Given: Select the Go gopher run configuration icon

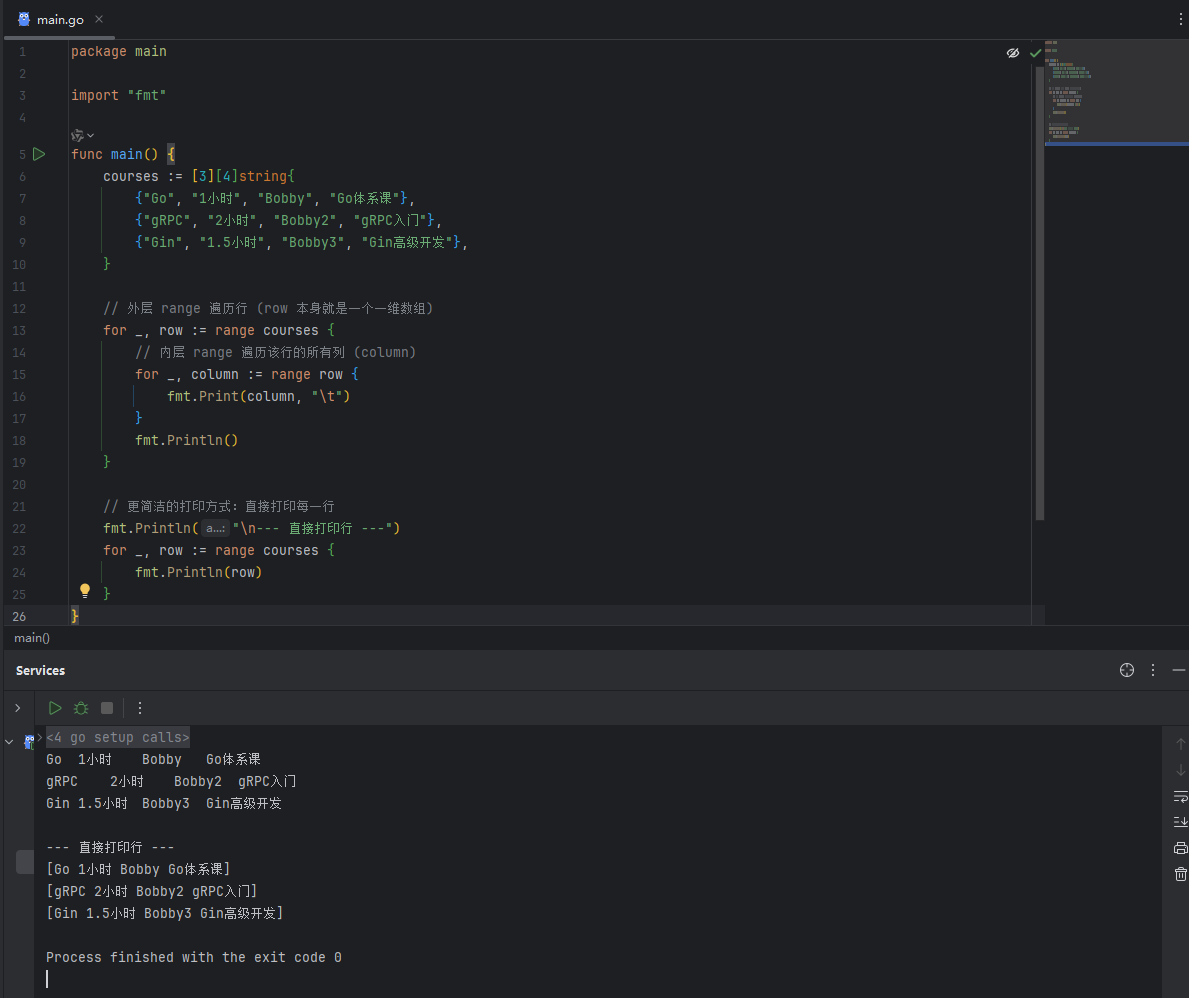Looking at the screenshot, I should coord(29,741).
